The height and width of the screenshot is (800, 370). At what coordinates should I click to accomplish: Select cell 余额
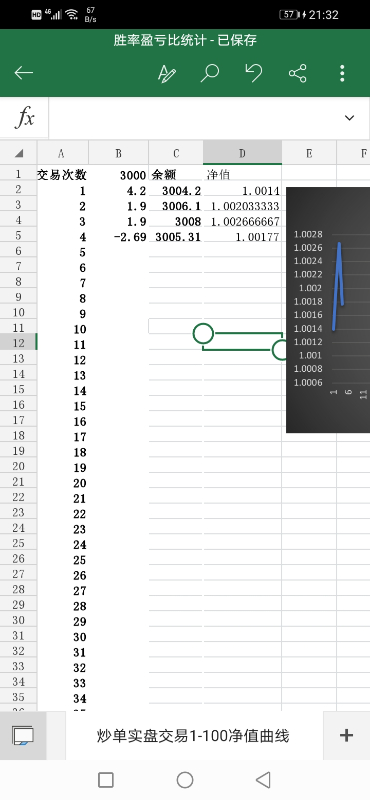click(x=176, y=175)
